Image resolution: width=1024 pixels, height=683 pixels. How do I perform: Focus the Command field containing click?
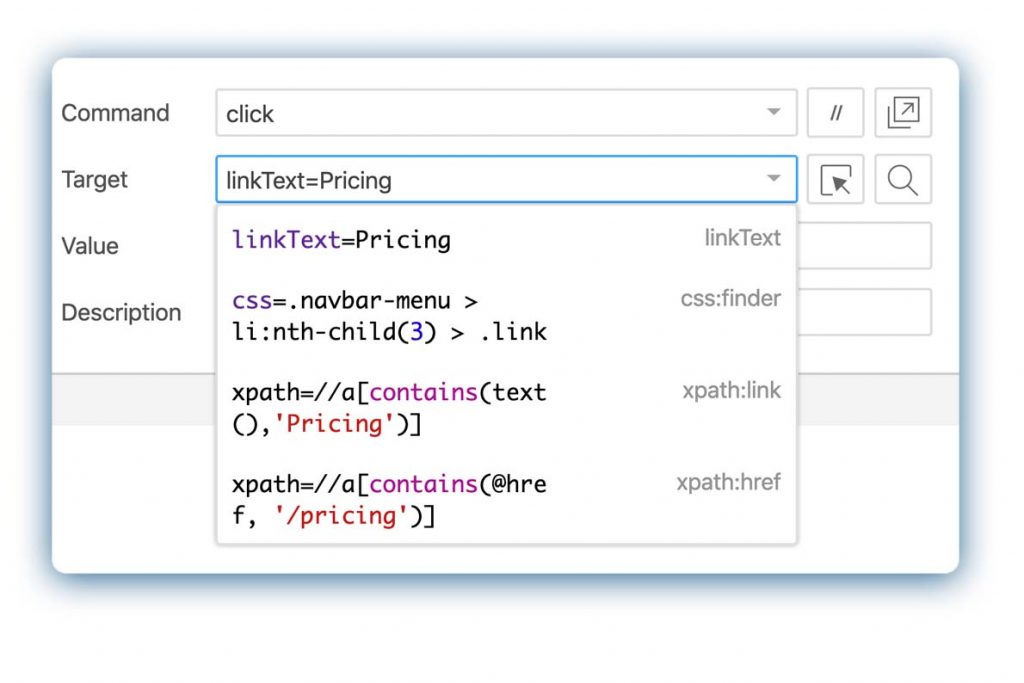pos(480,113)
